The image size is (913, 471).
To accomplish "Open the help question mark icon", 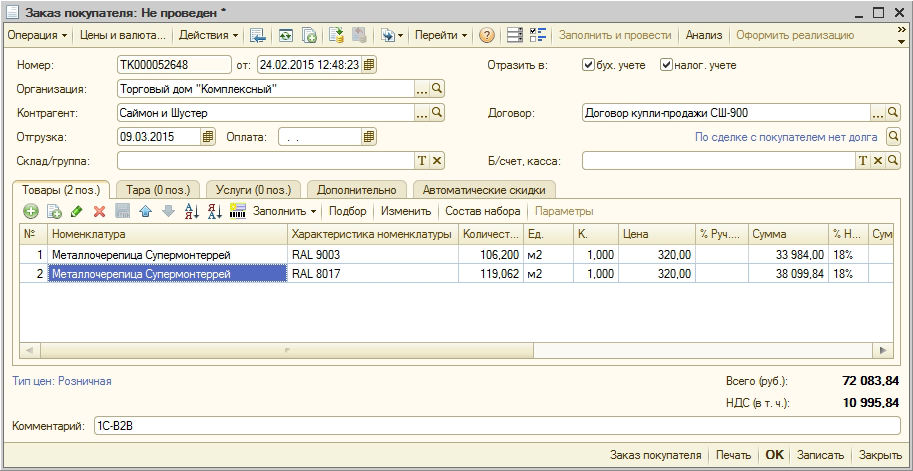I will pyautogui.click(x=487, y=36).
